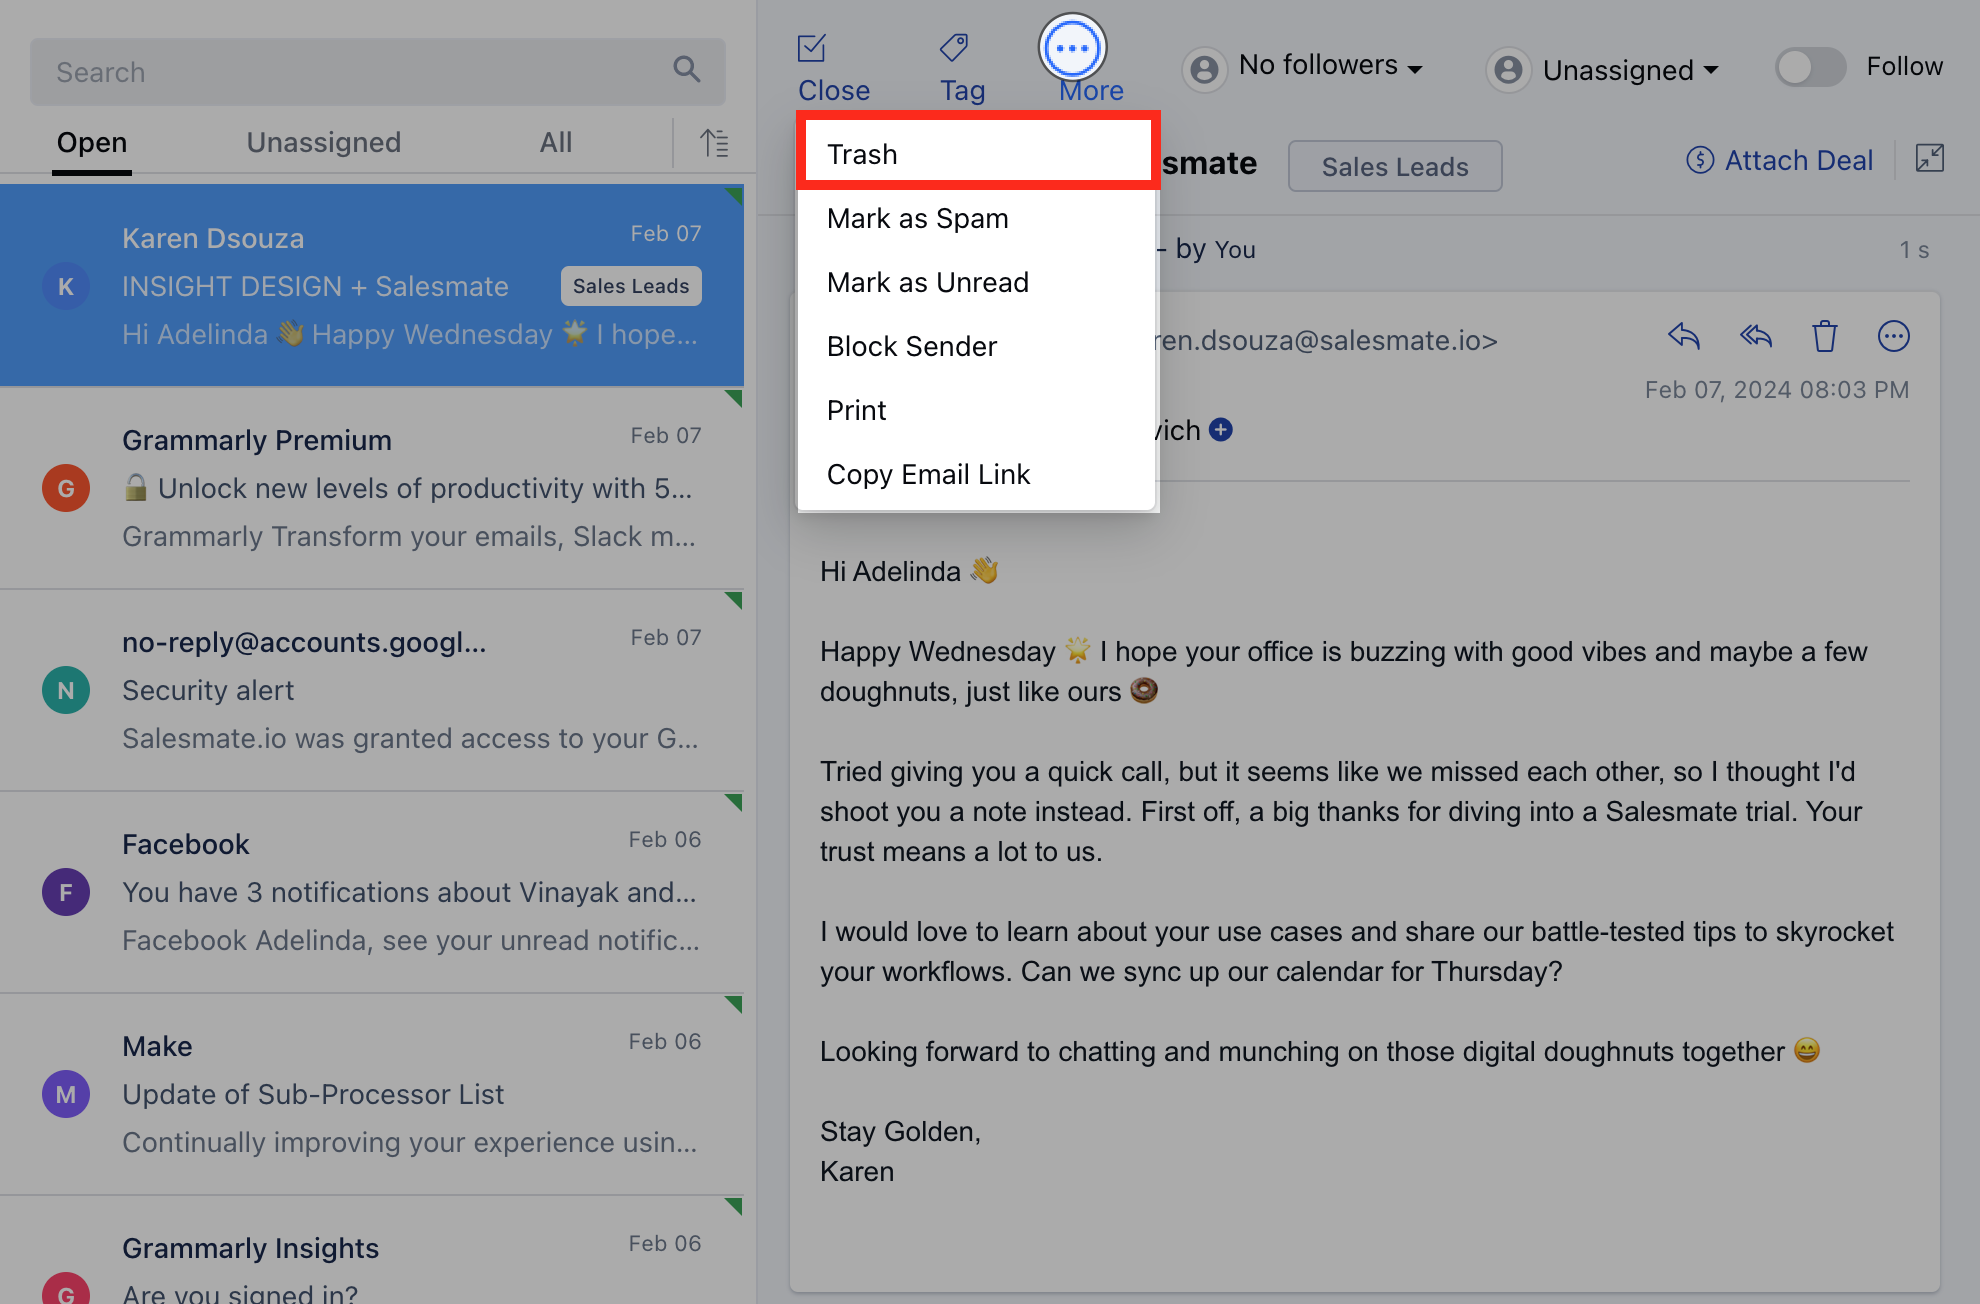Click the email trash bin icon

point(1825,336)
